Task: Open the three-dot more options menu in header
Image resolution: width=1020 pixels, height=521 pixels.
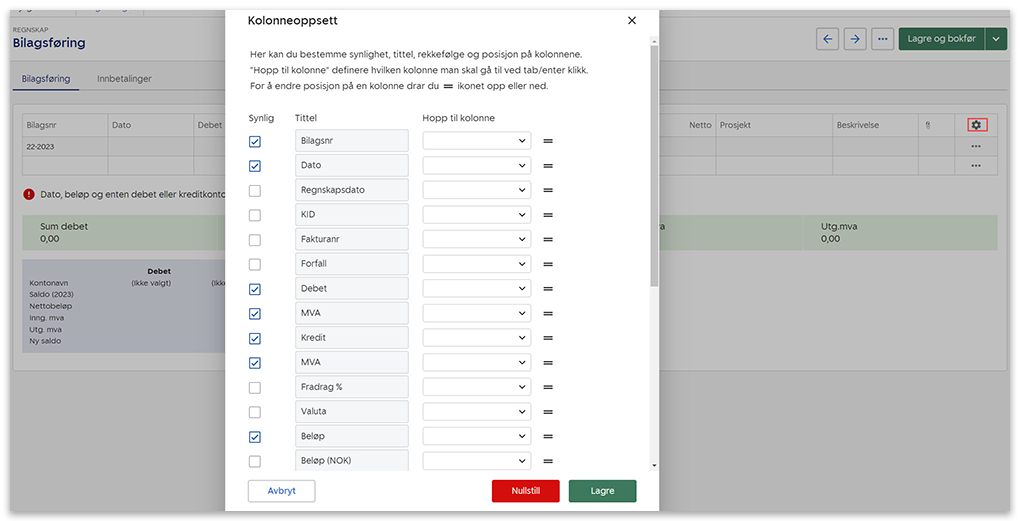Action: (x=881, y=39)
